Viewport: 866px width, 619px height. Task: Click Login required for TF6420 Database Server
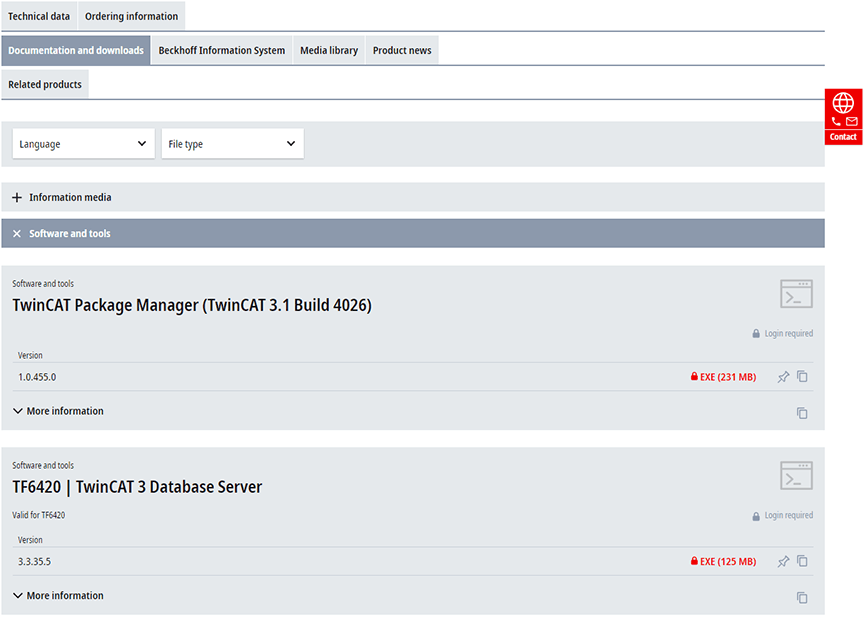[783, 515]
